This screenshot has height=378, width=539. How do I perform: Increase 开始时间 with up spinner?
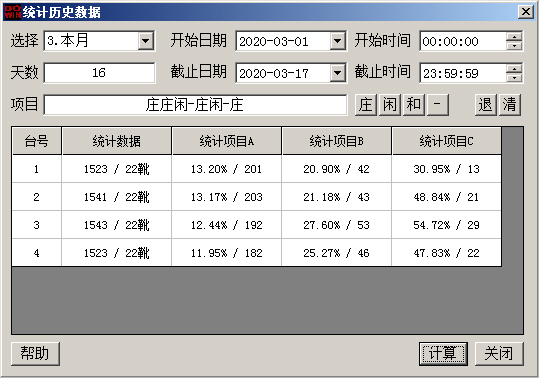point(514,37)
